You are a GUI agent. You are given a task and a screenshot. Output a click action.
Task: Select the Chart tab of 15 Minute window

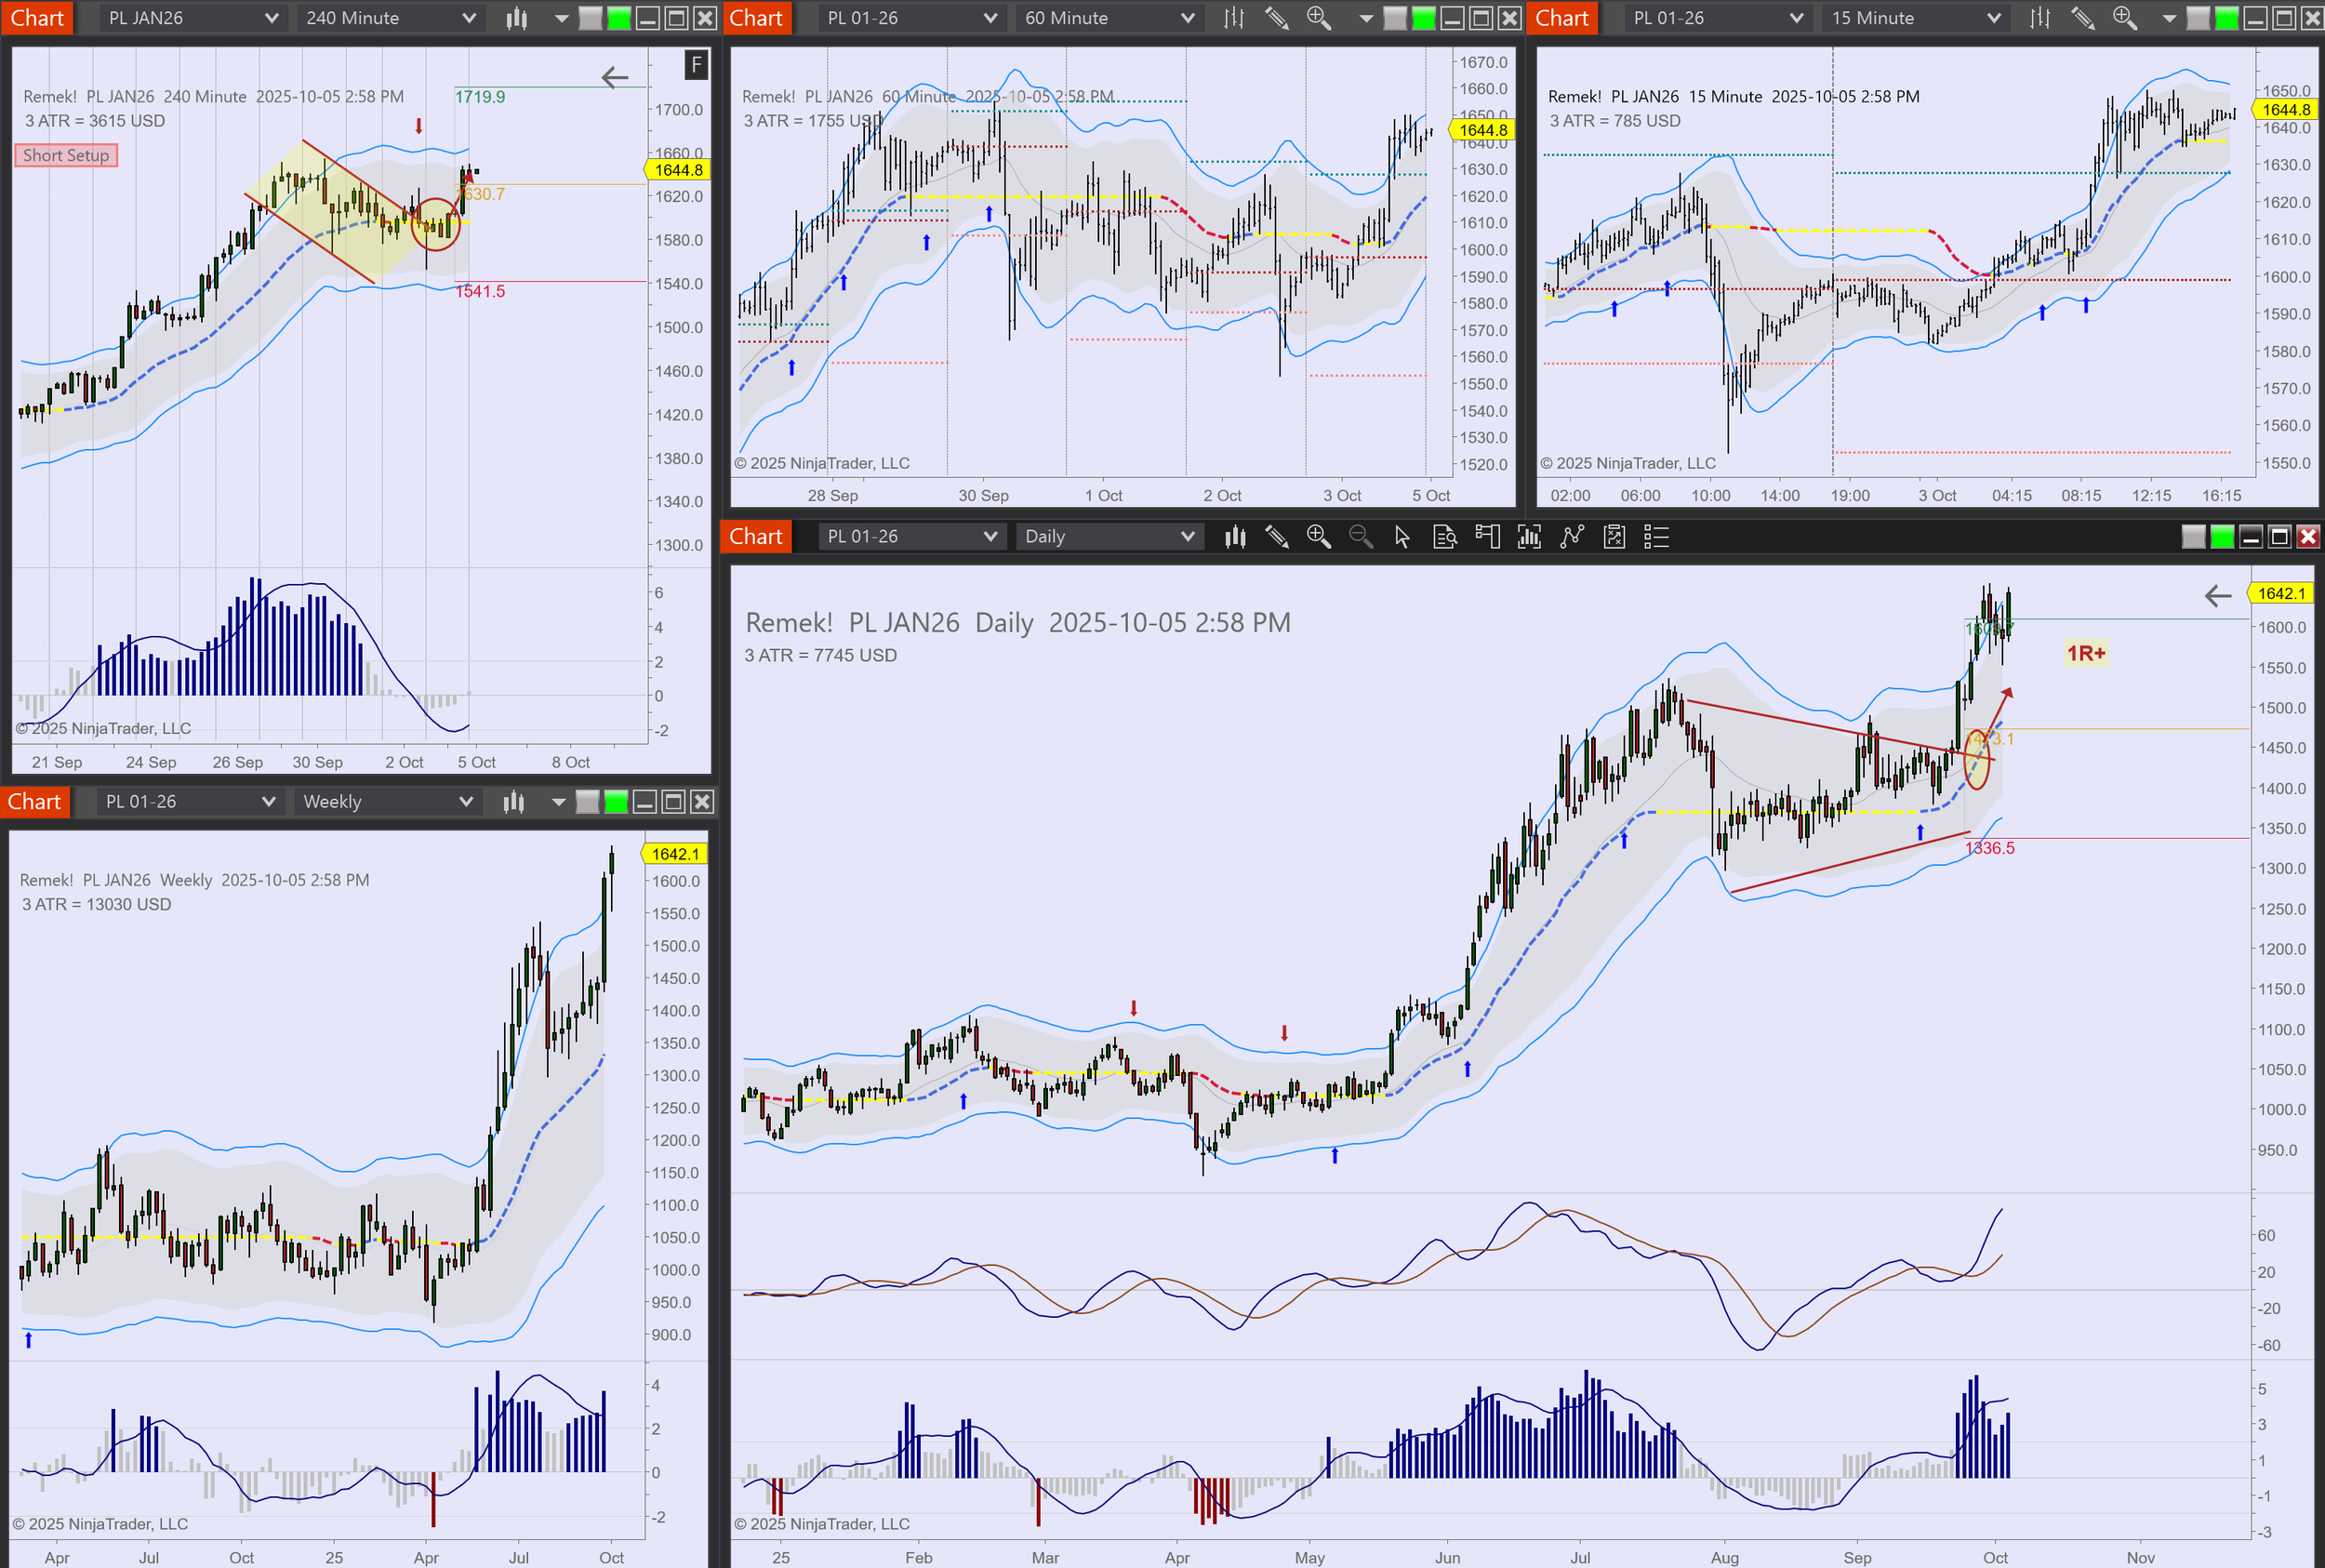pos(1562,18)
